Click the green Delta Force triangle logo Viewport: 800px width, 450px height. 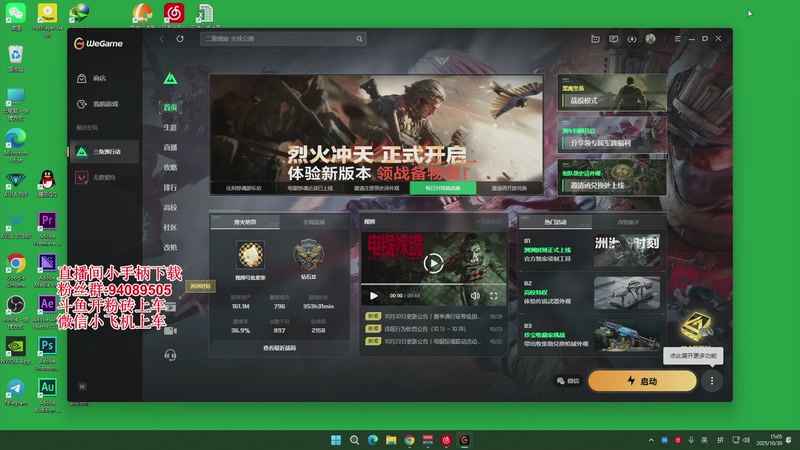click(170, 79)
